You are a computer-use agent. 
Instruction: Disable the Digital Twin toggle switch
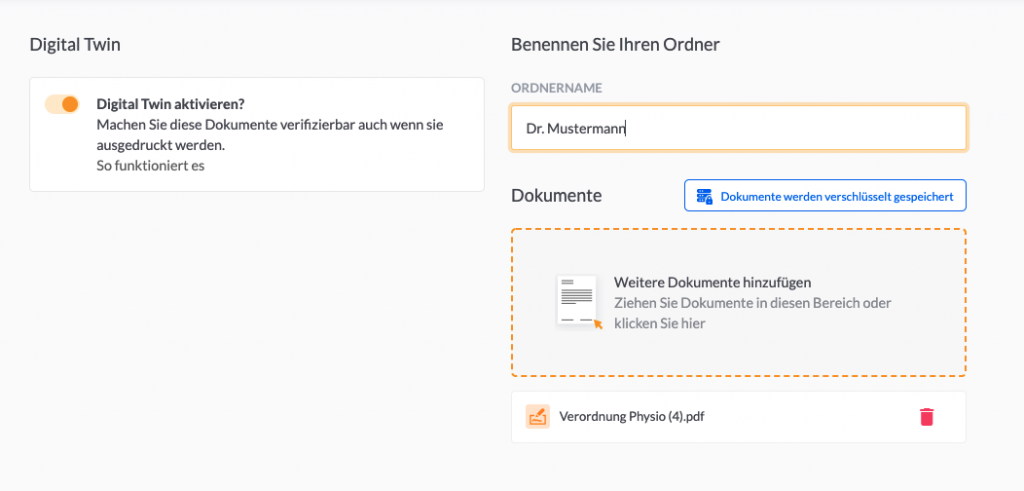(62, 104)
